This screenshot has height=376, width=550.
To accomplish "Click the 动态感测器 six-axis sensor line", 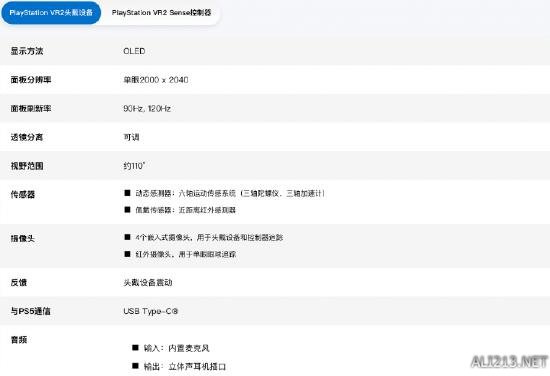I will coord(224,193).
